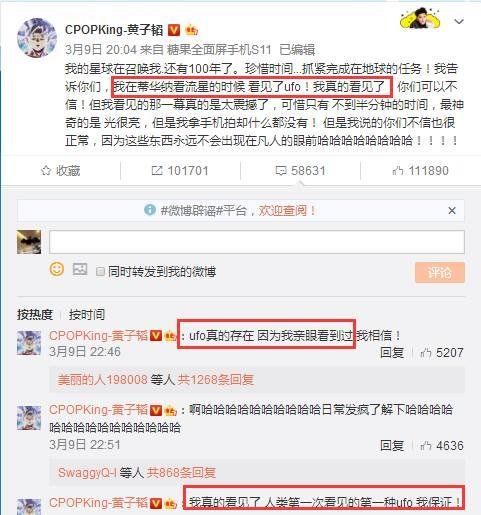
Task: Submit with the orange 评论 button
Action: pos(440,273)
